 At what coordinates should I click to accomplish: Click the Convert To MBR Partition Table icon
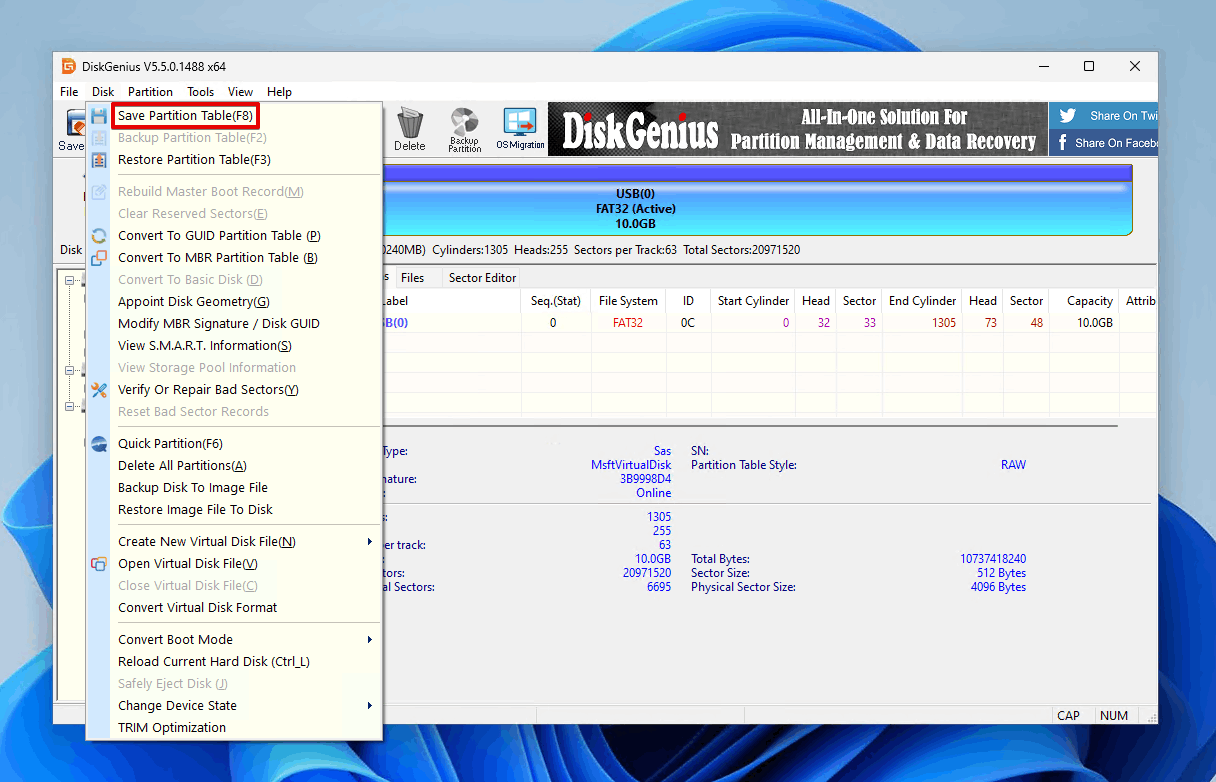(x=99, y=258)
